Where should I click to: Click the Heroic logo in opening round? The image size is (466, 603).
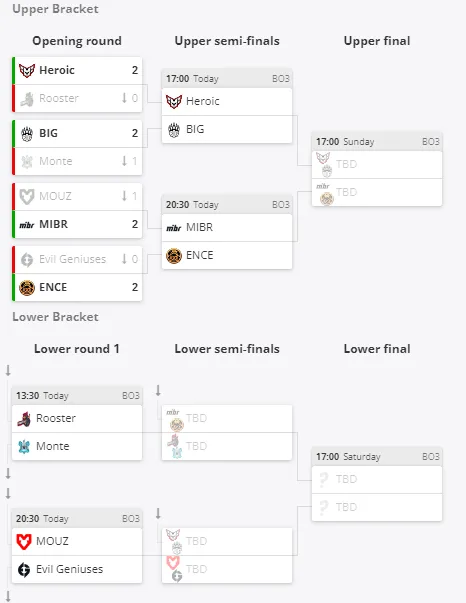coord(27,70)
